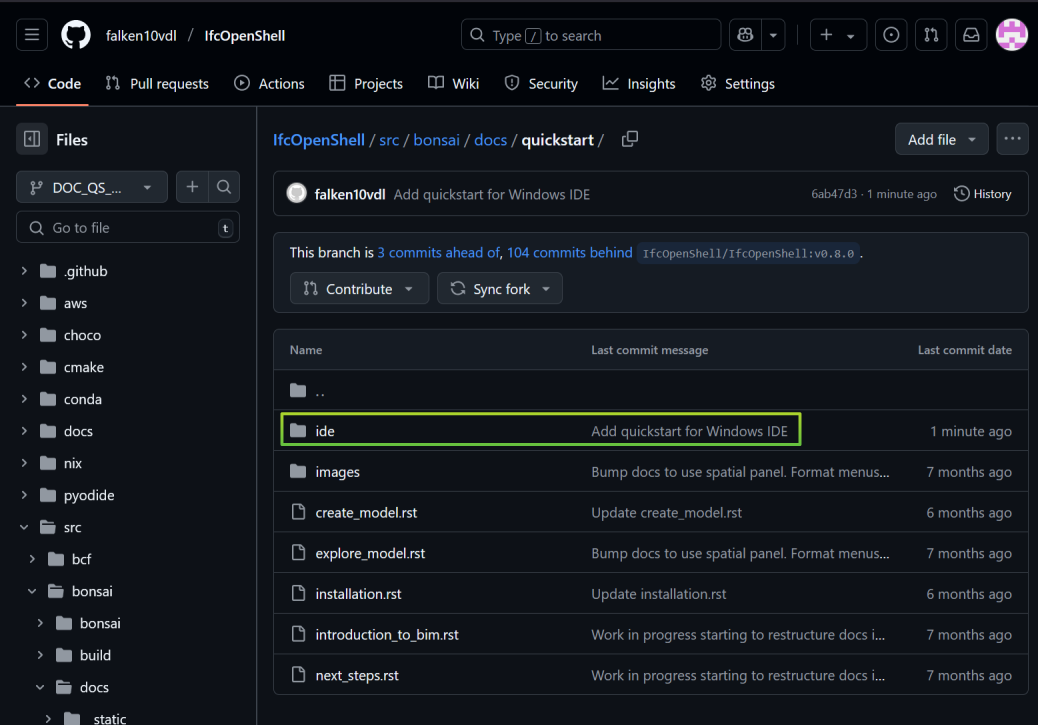Focus the Type / to search box
The image size is (1038, 725).
(x=590, y=35)
